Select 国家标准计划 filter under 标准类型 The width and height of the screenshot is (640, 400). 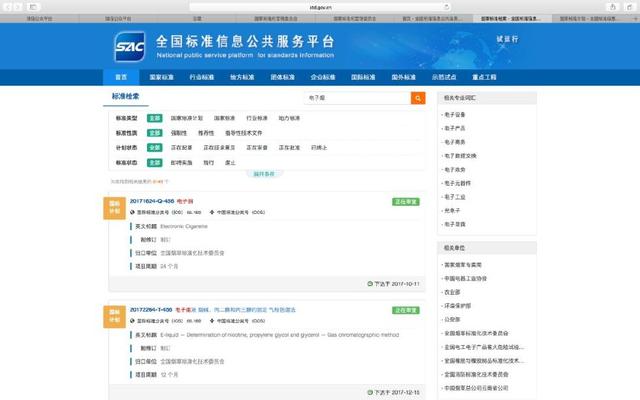coord(186,118)
